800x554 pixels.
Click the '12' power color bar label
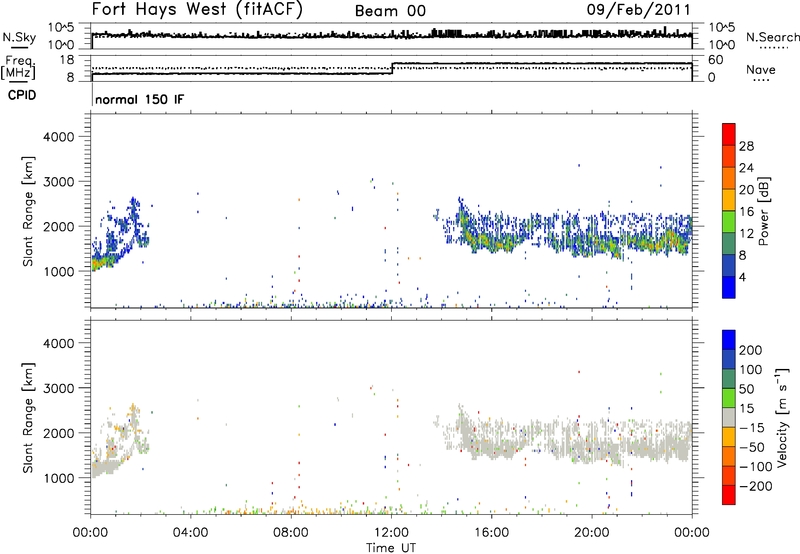click(x=746, y=234)
